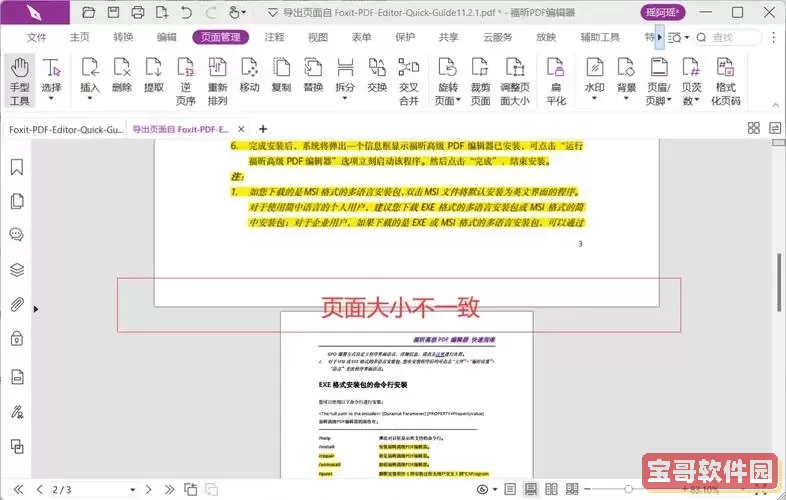Open the bookmarks panel in sidebar

(17, 167)
